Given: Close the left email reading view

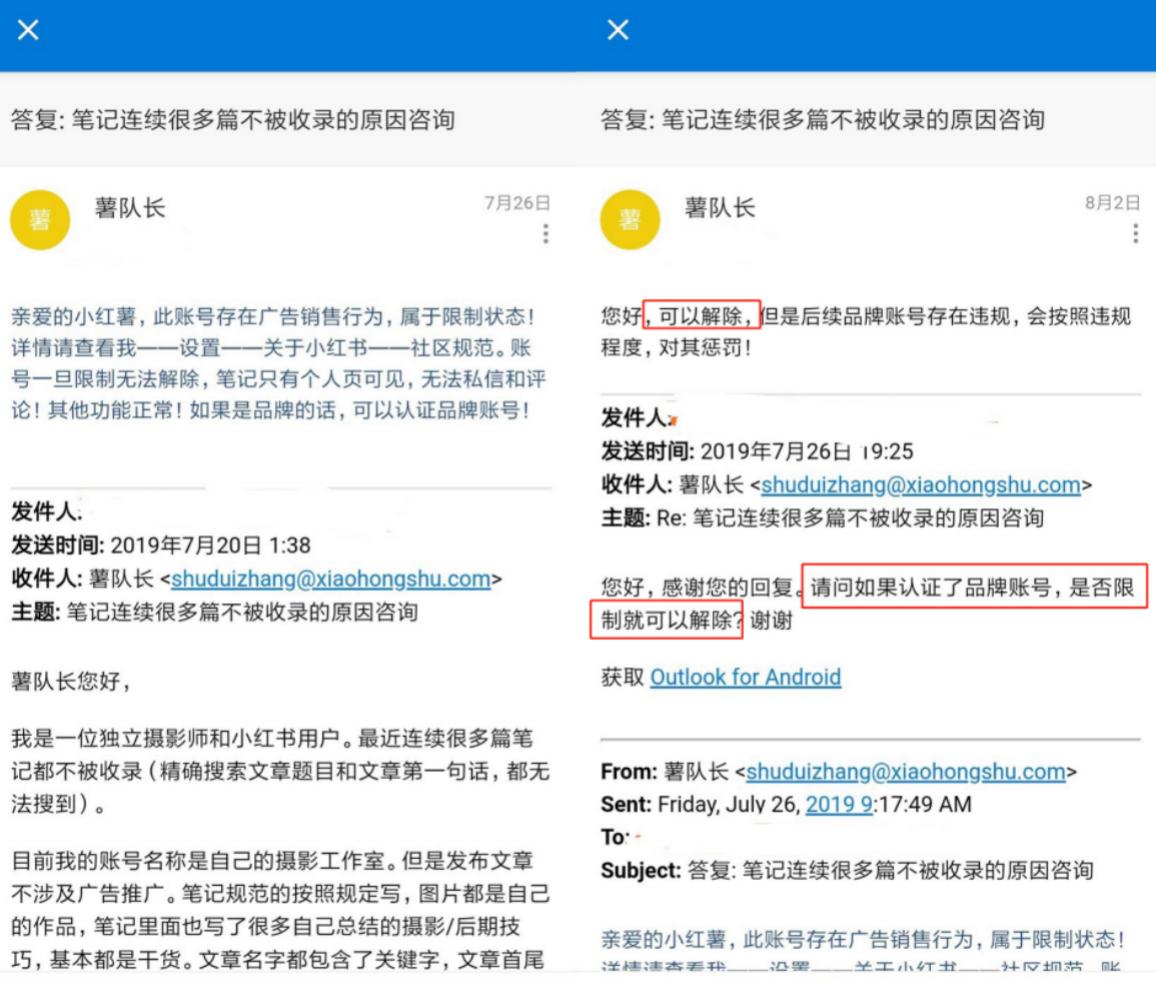Looking at the screenshot, I should tap(30, 29).
